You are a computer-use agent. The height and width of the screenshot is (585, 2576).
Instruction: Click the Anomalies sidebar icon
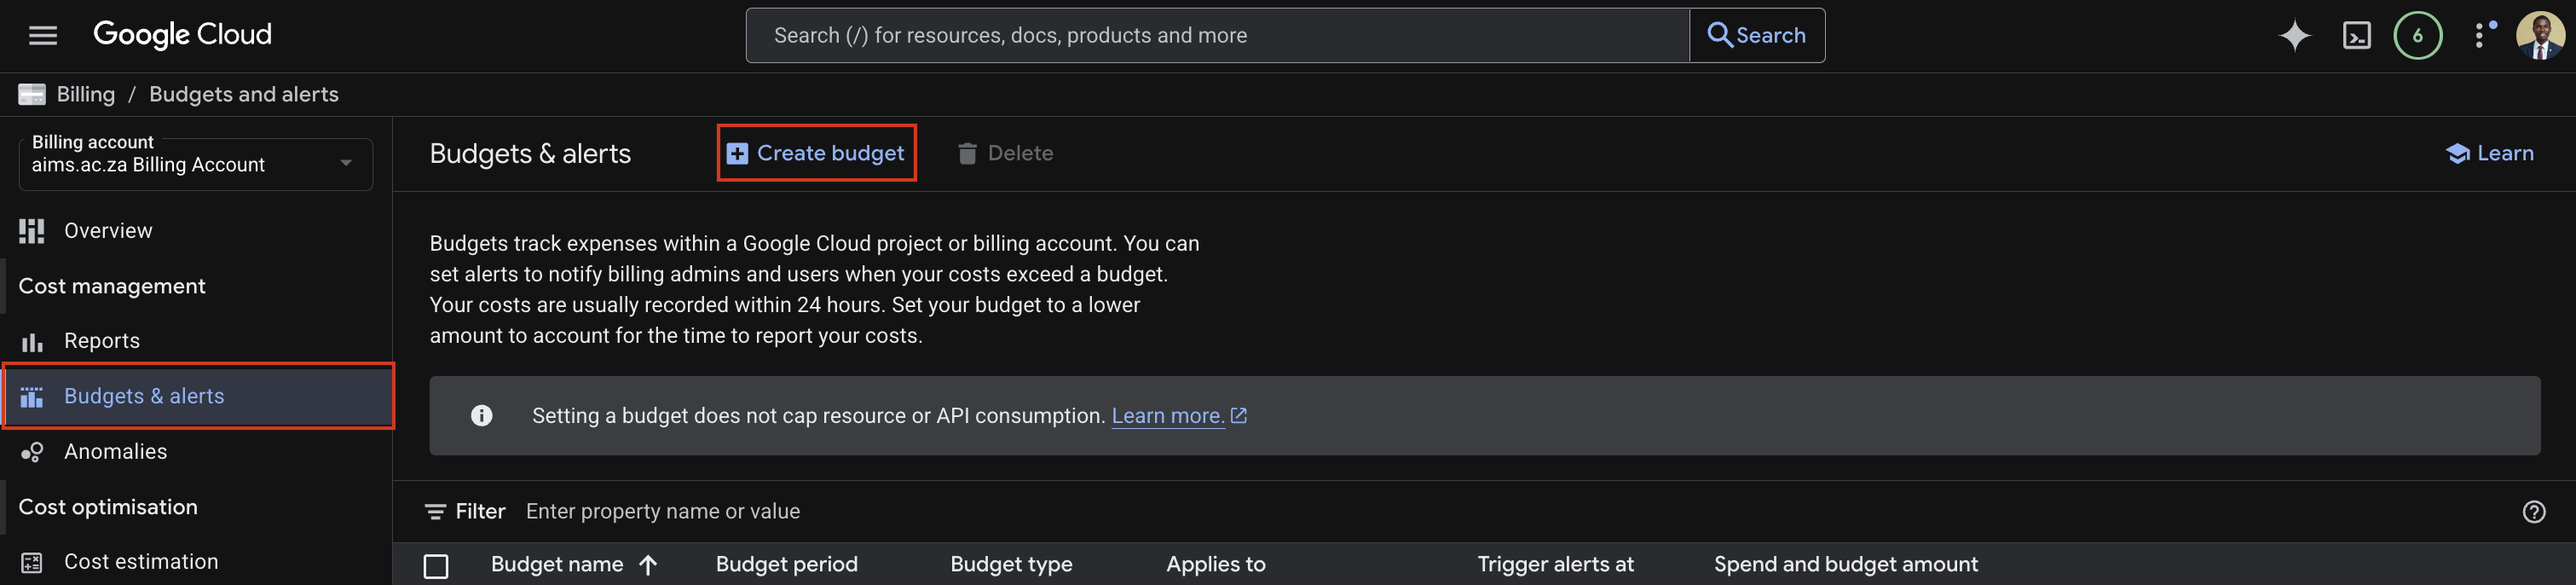point(32,452)
